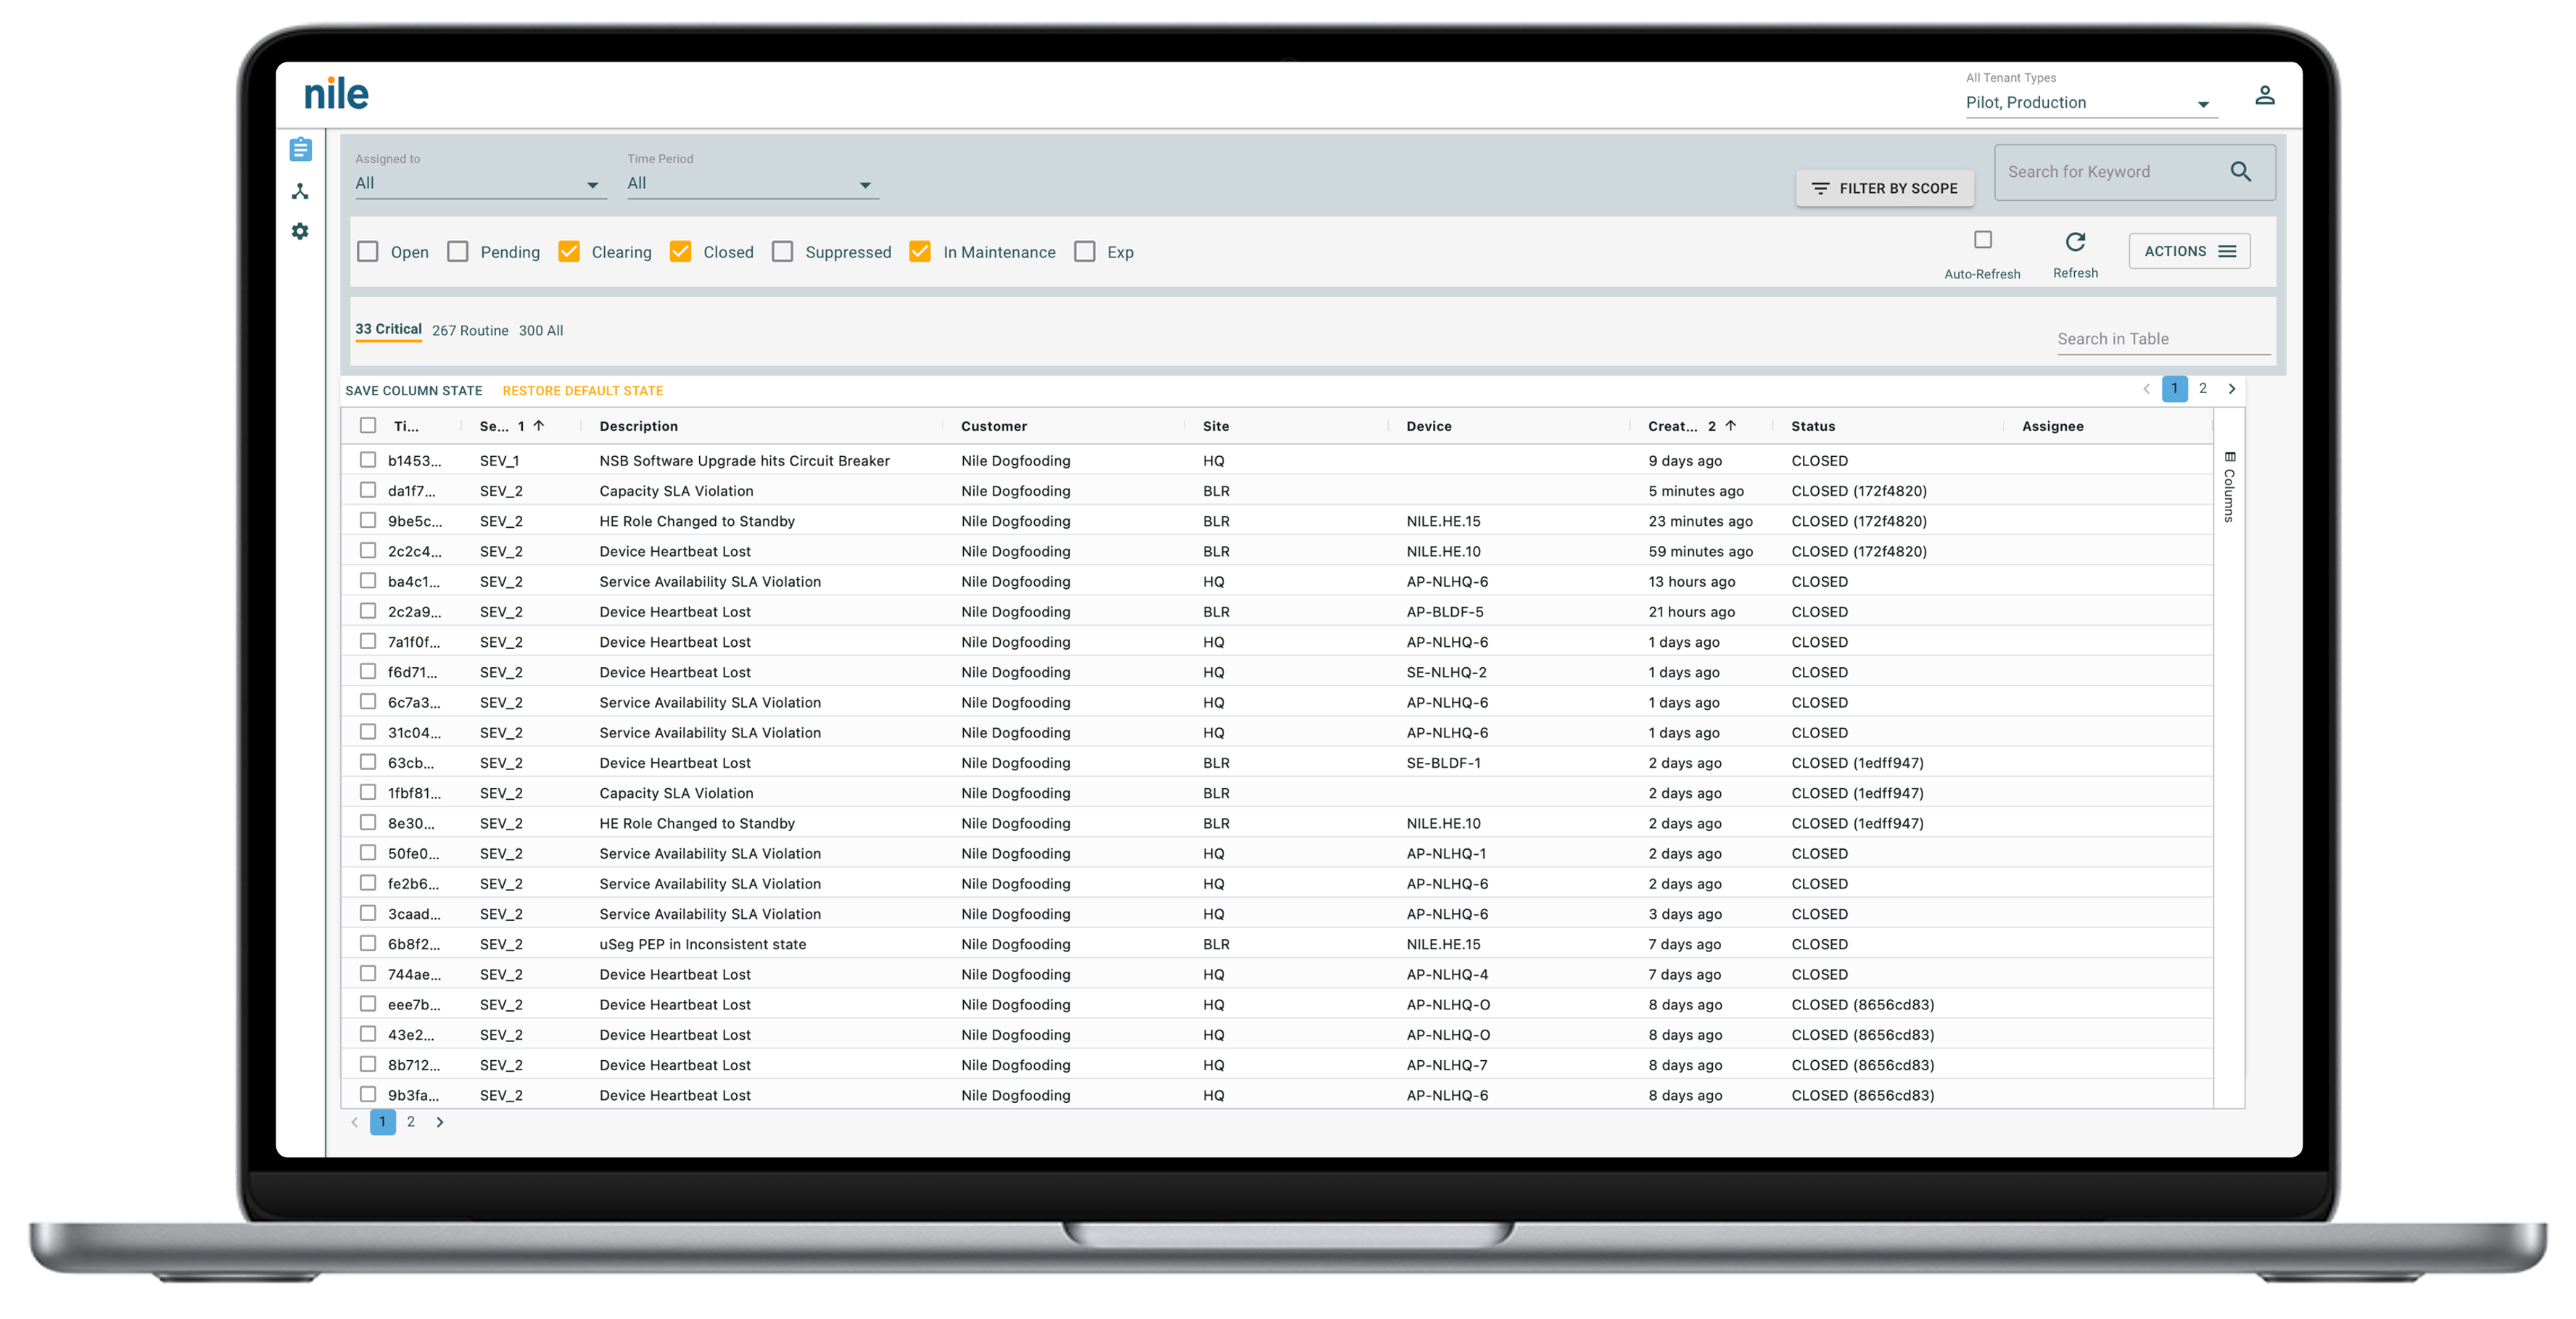Screen dimensions: 2576x1319
Task: Click the Status column header
Action: point(1813,426)
